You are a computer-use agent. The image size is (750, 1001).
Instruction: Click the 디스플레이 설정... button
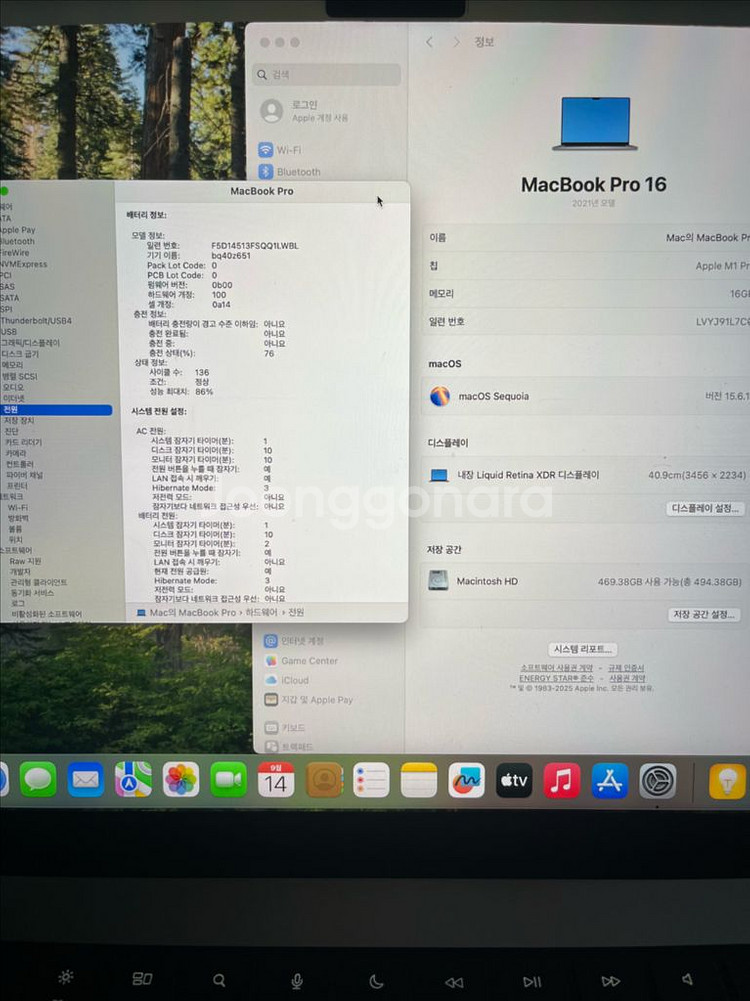point(705,508)
